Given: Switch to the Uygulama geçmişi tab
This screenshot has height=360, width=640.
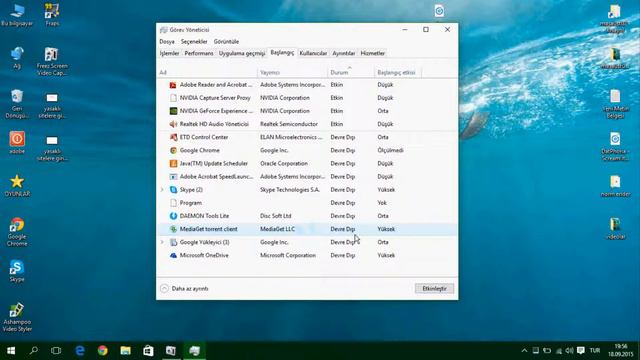Looking at the screenshot, I should click(x=242, y=53).
